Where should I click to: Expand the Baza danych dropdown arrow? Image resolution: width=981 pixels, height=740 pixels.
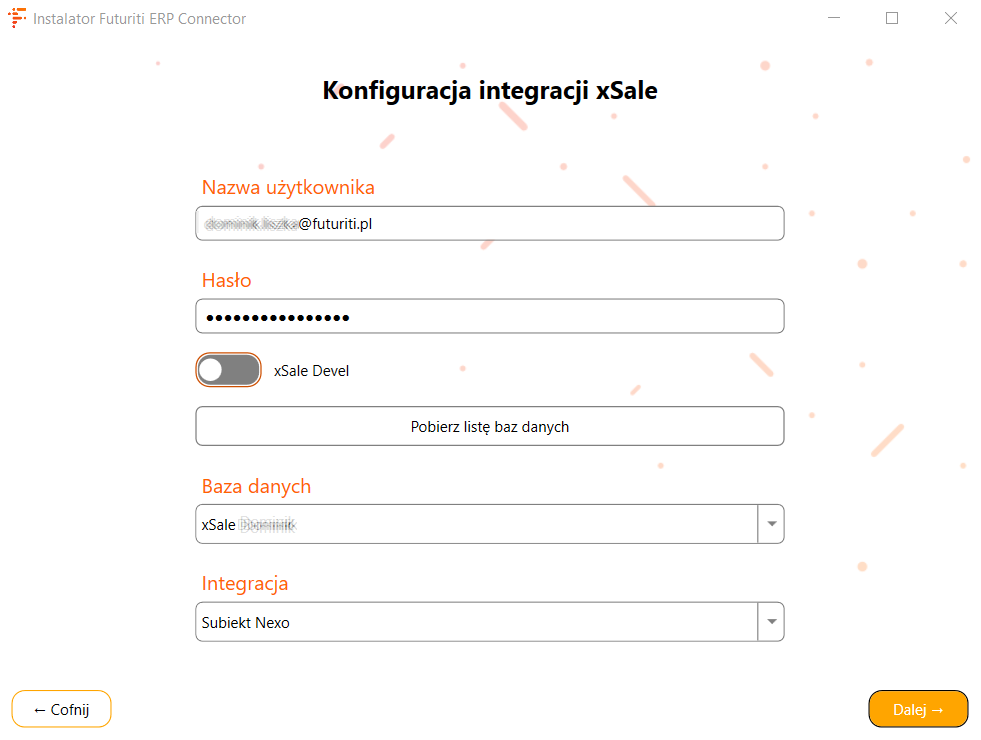(x=771, y=524)
